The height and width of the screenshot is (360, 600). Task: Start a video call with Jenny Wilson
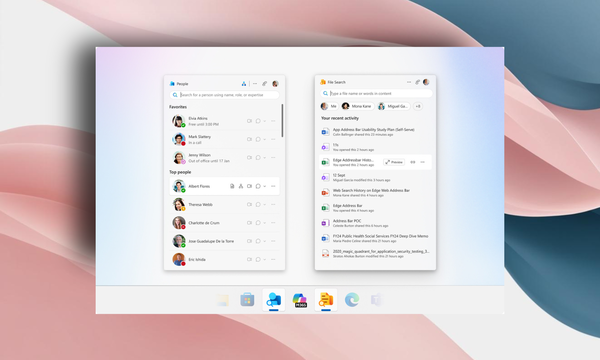tap(249, 158)
